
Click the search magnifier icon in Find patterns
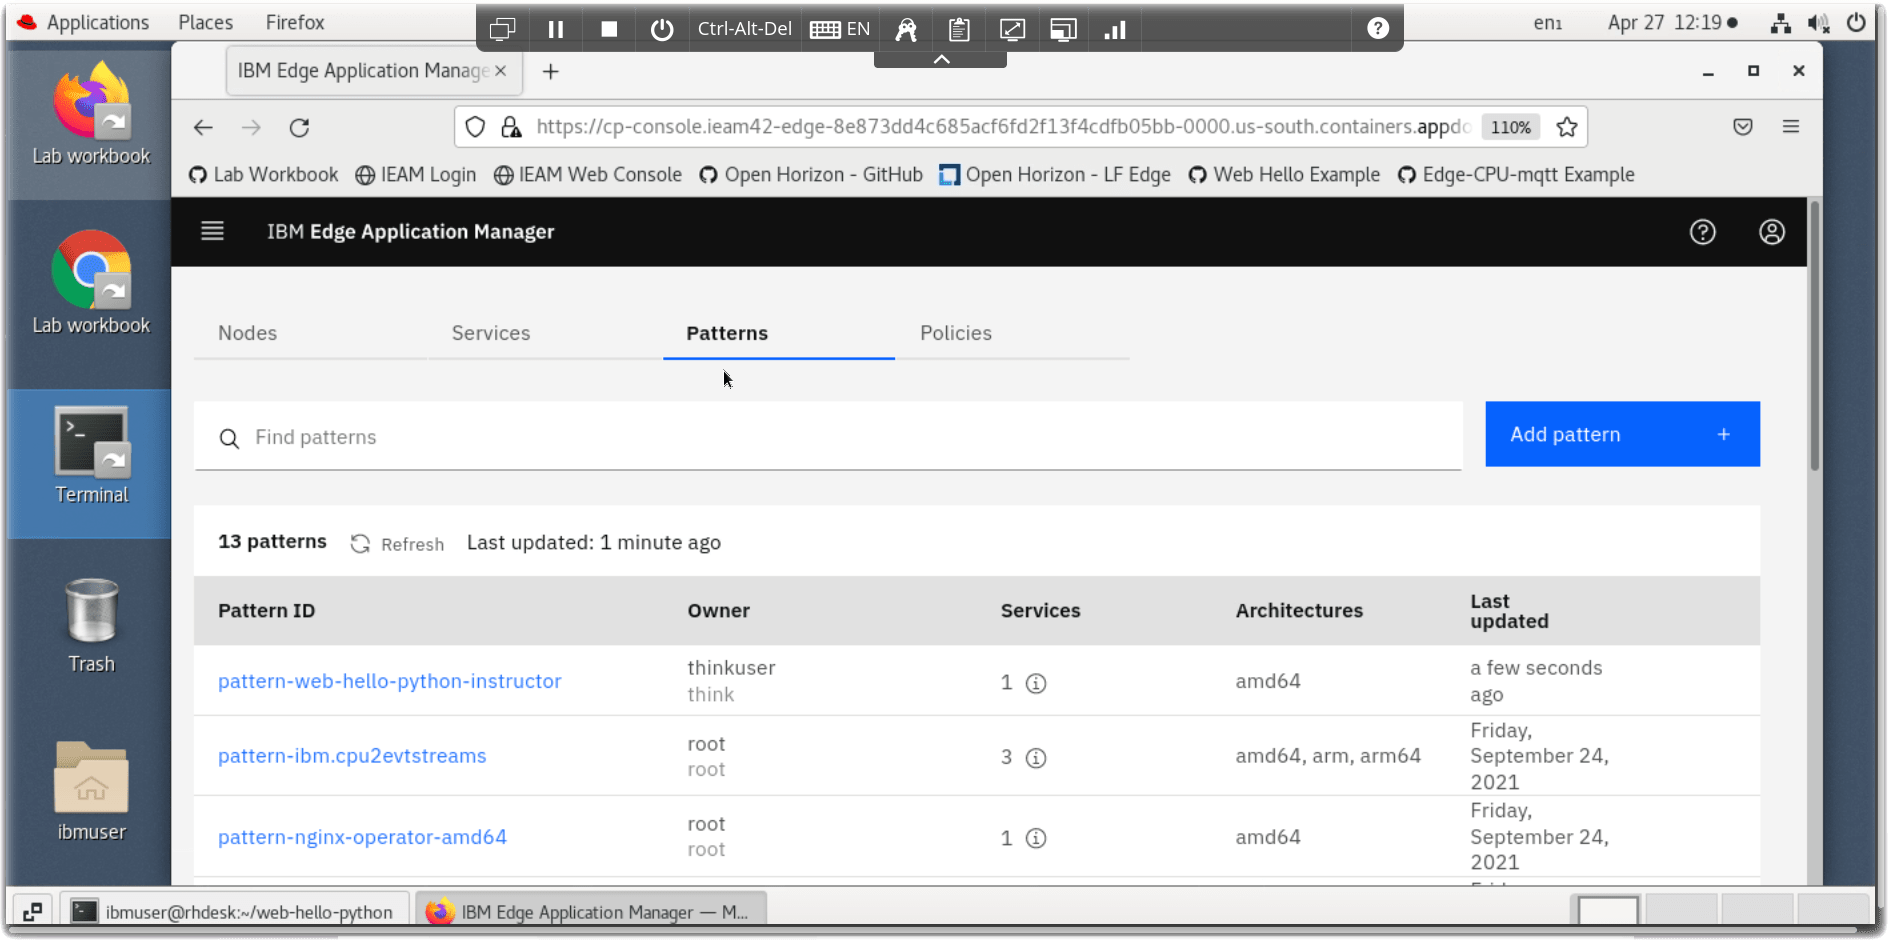tap(229, 438)
